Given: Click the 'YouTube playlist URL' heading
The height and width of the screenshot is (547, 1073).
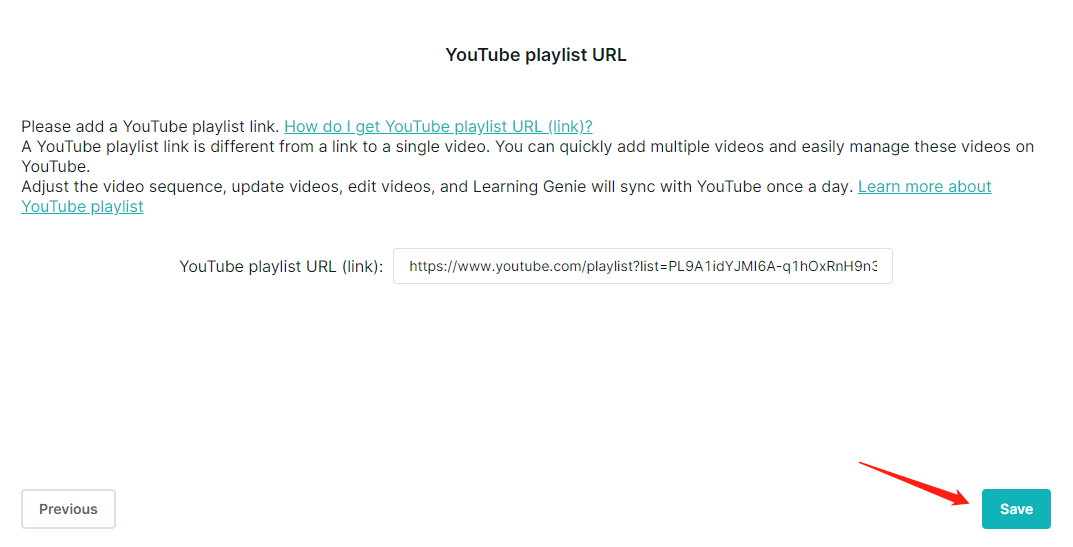Looking at the screenshot, I should click(536, 55).
